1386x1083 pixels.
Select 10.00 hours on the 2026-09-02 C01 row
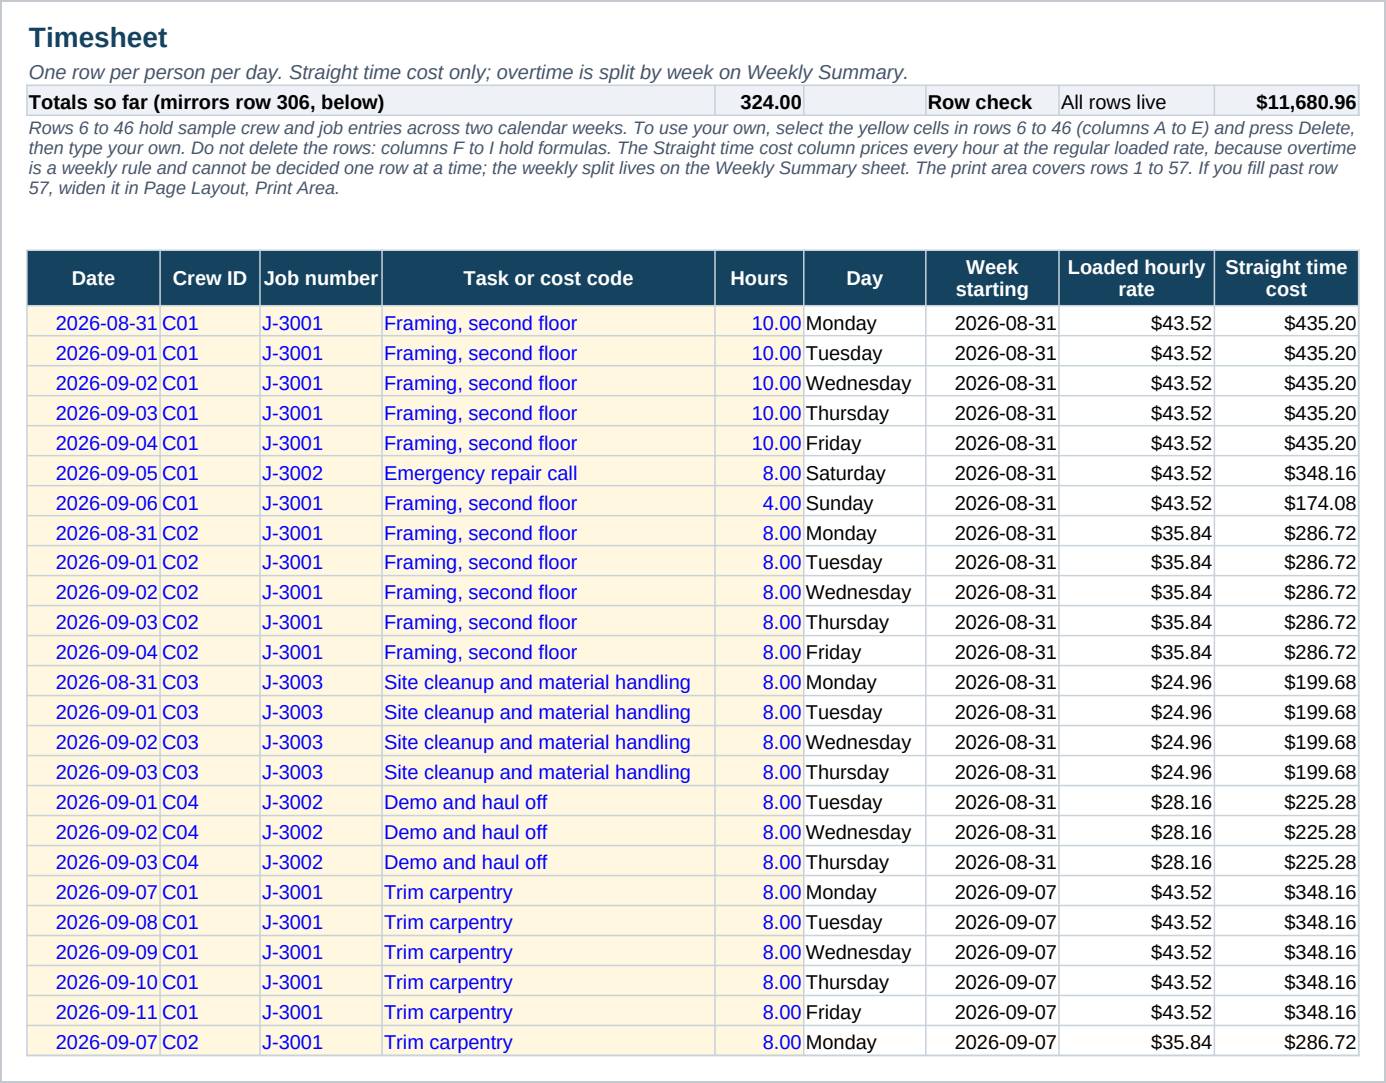click(759, 383)
